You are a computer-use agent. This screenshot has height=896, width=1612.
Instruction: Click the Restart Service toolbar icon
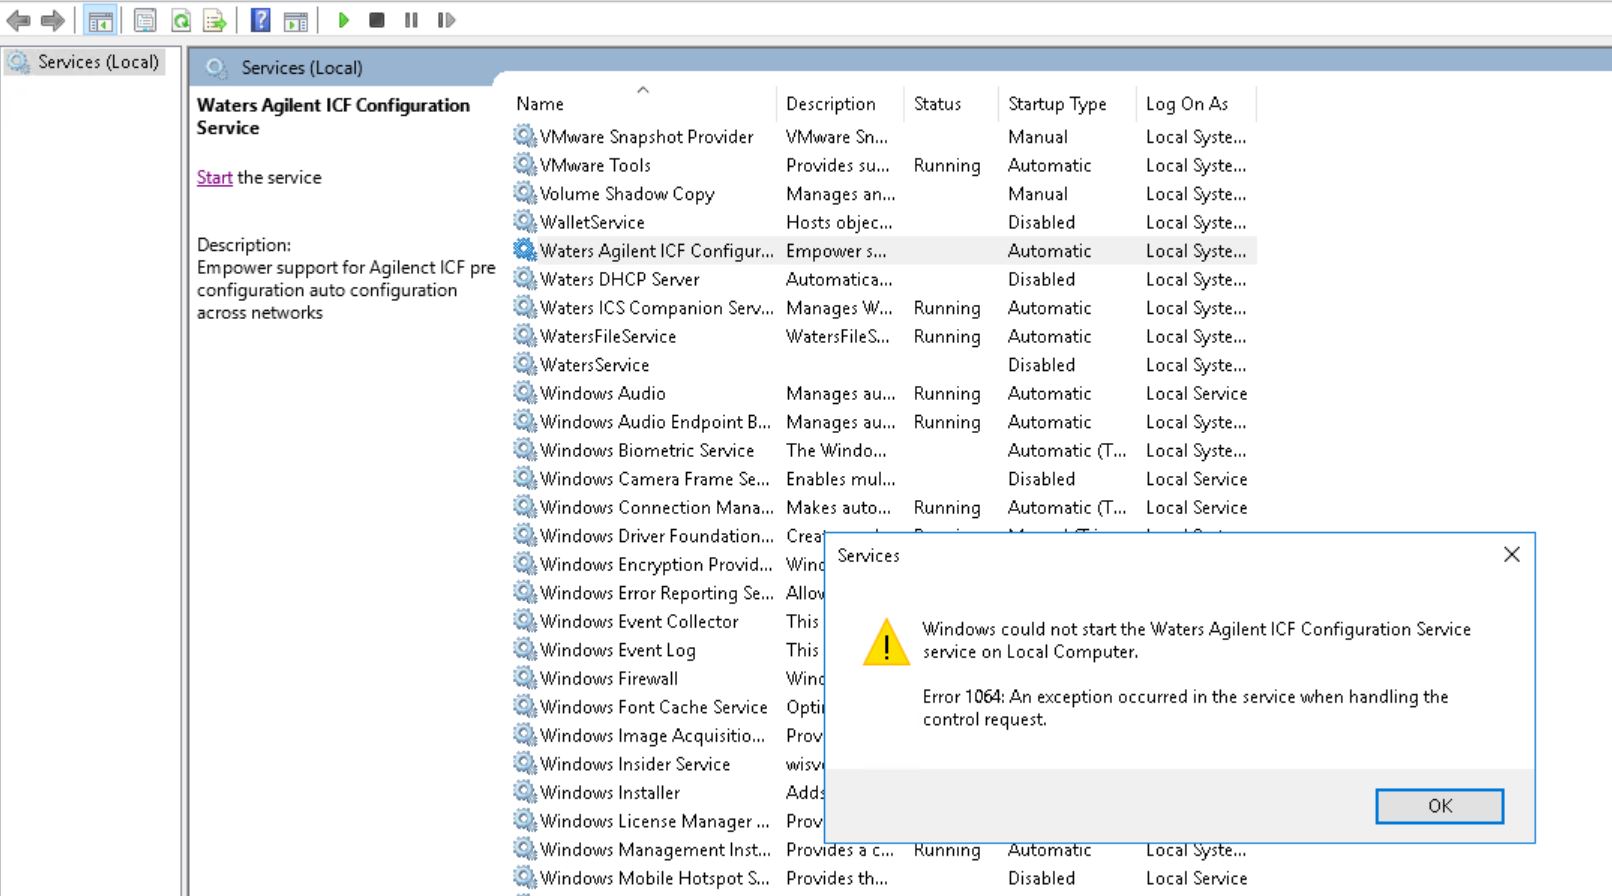446,20
